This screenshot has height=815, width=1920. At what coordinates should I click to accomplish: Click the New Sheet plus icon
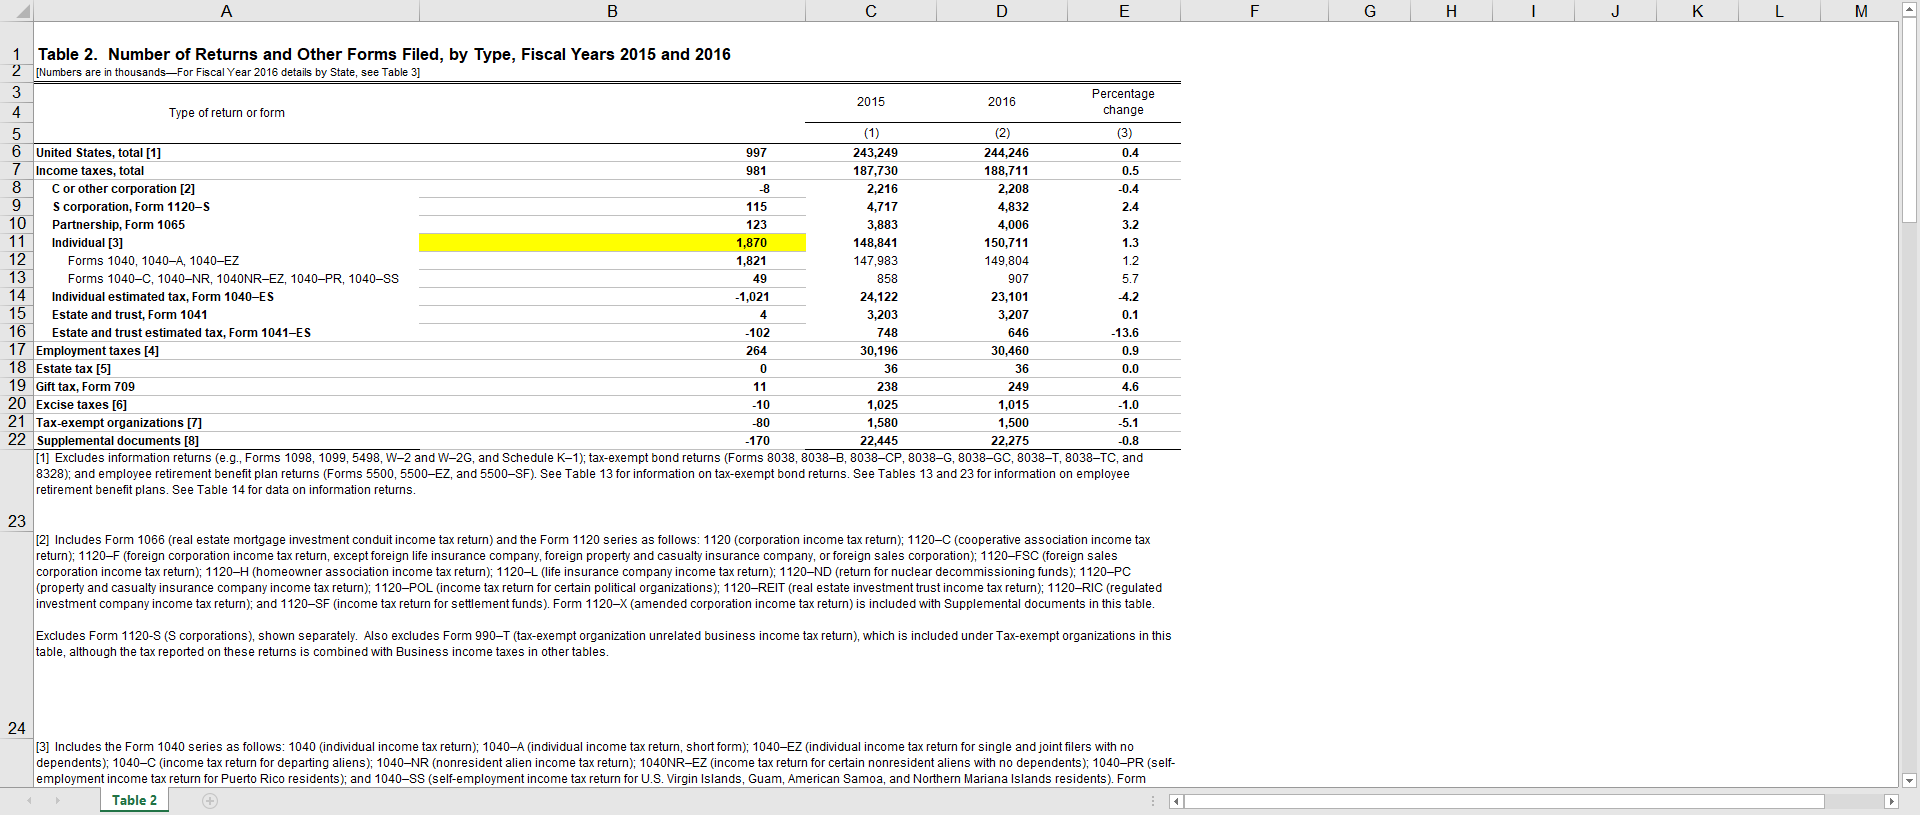pos(210,801)
